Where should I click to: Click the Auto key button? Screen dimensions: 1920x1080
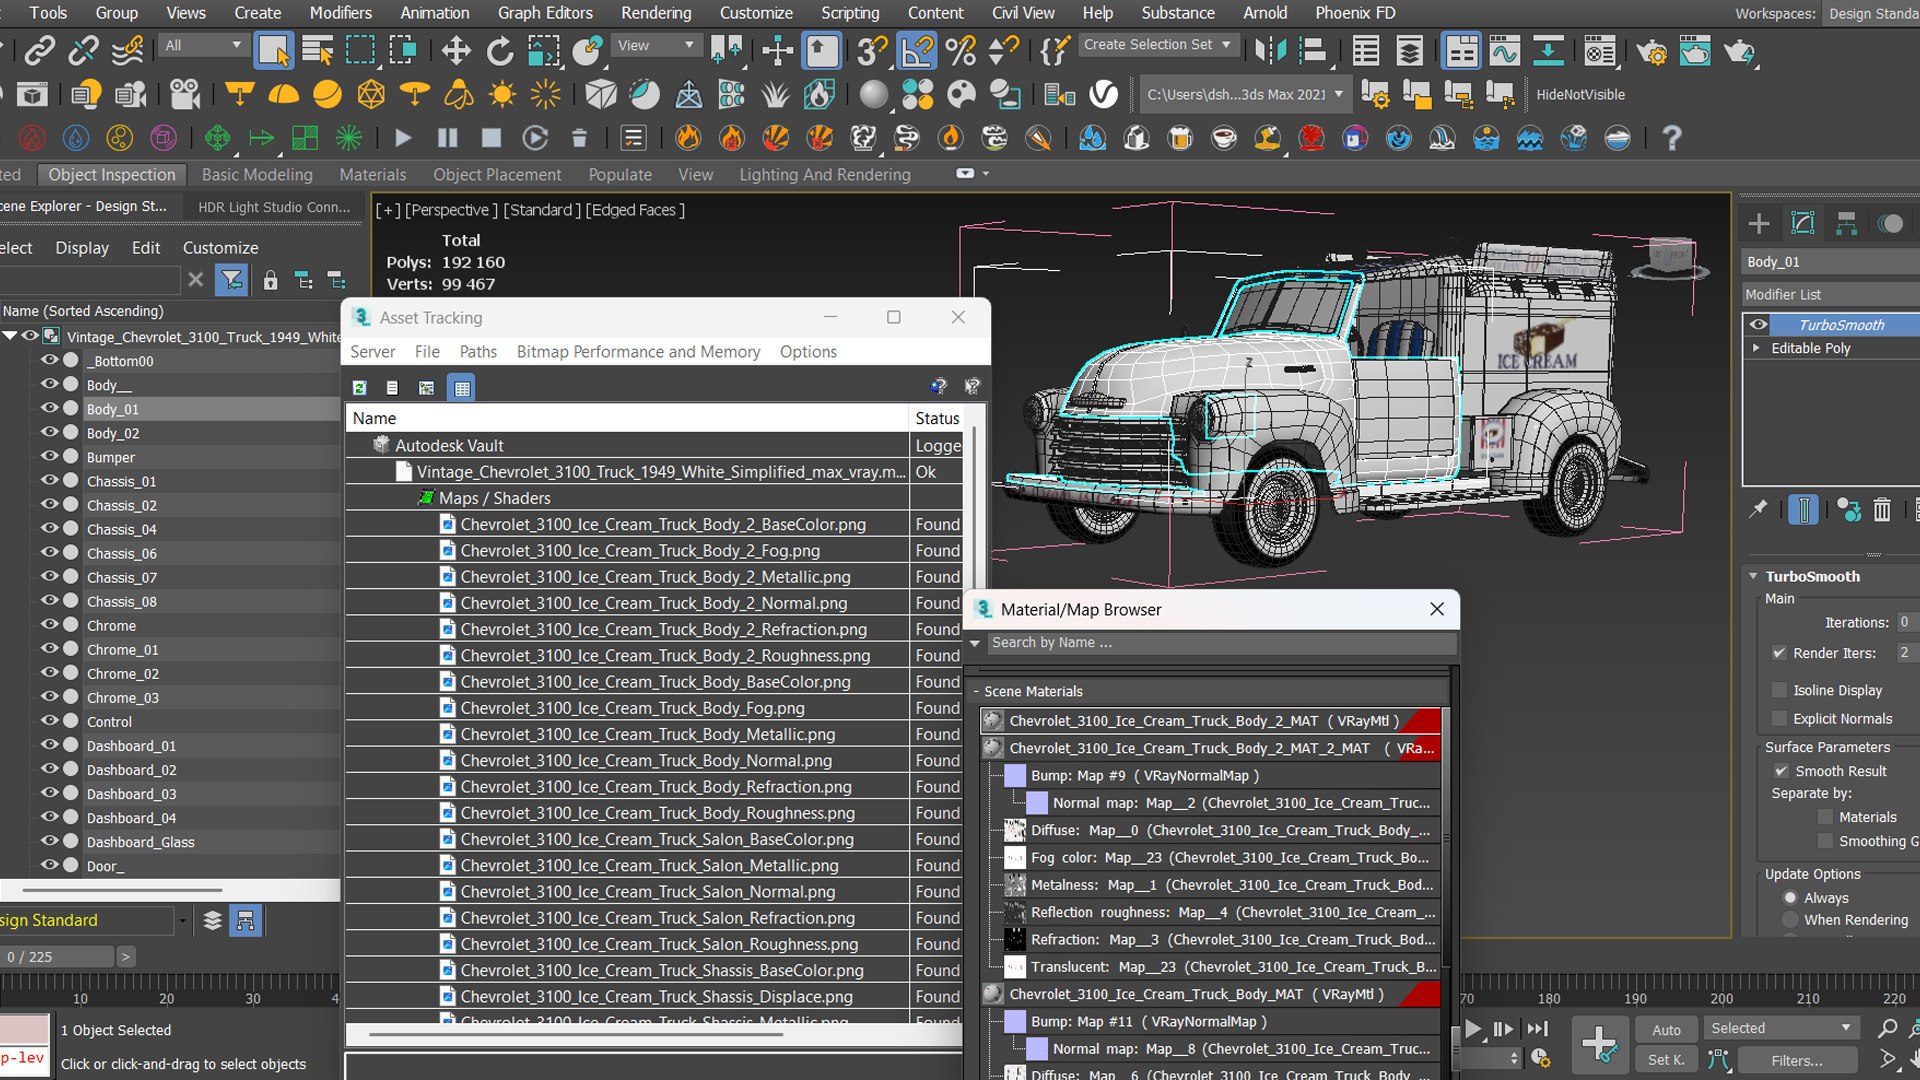pos(1666,1030)
